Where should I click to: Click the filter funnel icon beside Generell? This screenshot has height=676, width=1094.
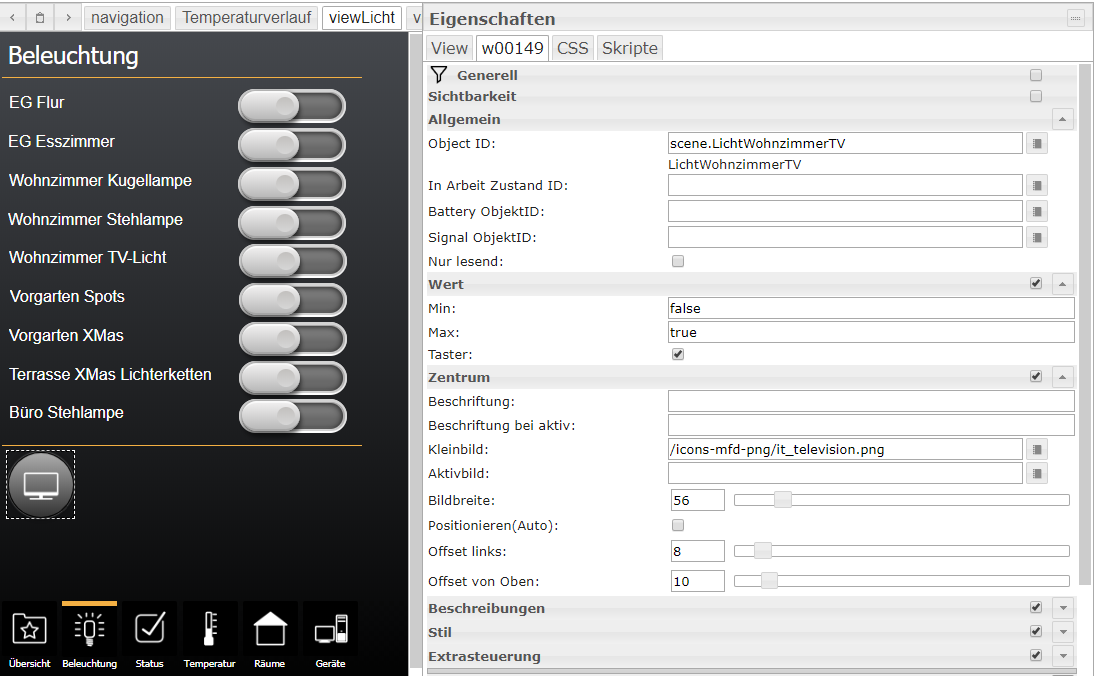point(438,75)
